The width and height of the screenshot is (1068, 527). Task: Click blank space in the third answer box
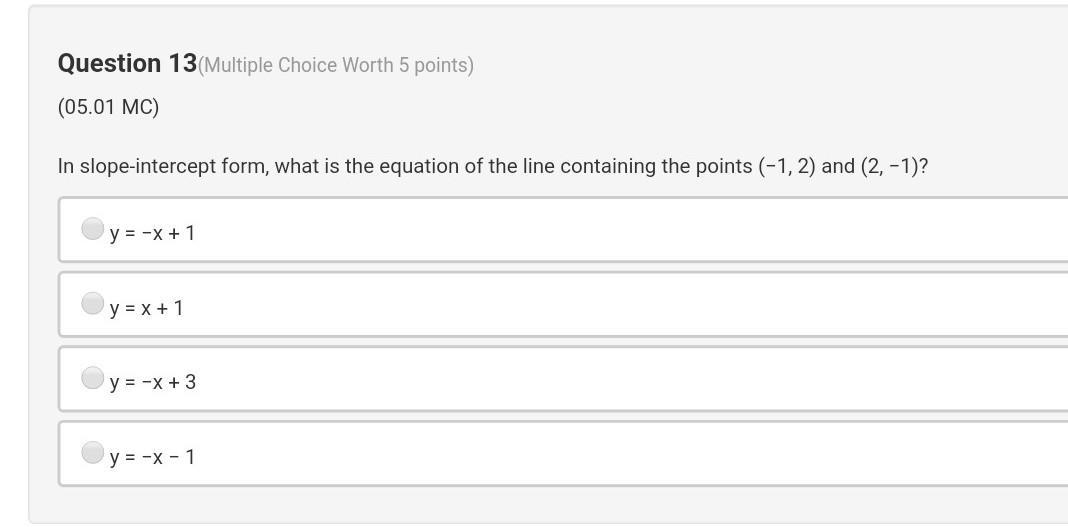[x=600, y=380]
